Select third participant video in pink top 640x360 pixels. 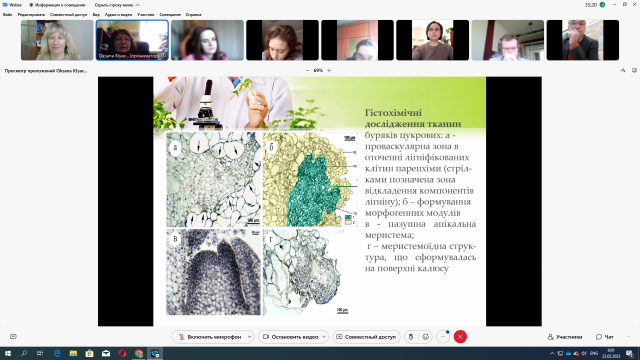[207, 40]
